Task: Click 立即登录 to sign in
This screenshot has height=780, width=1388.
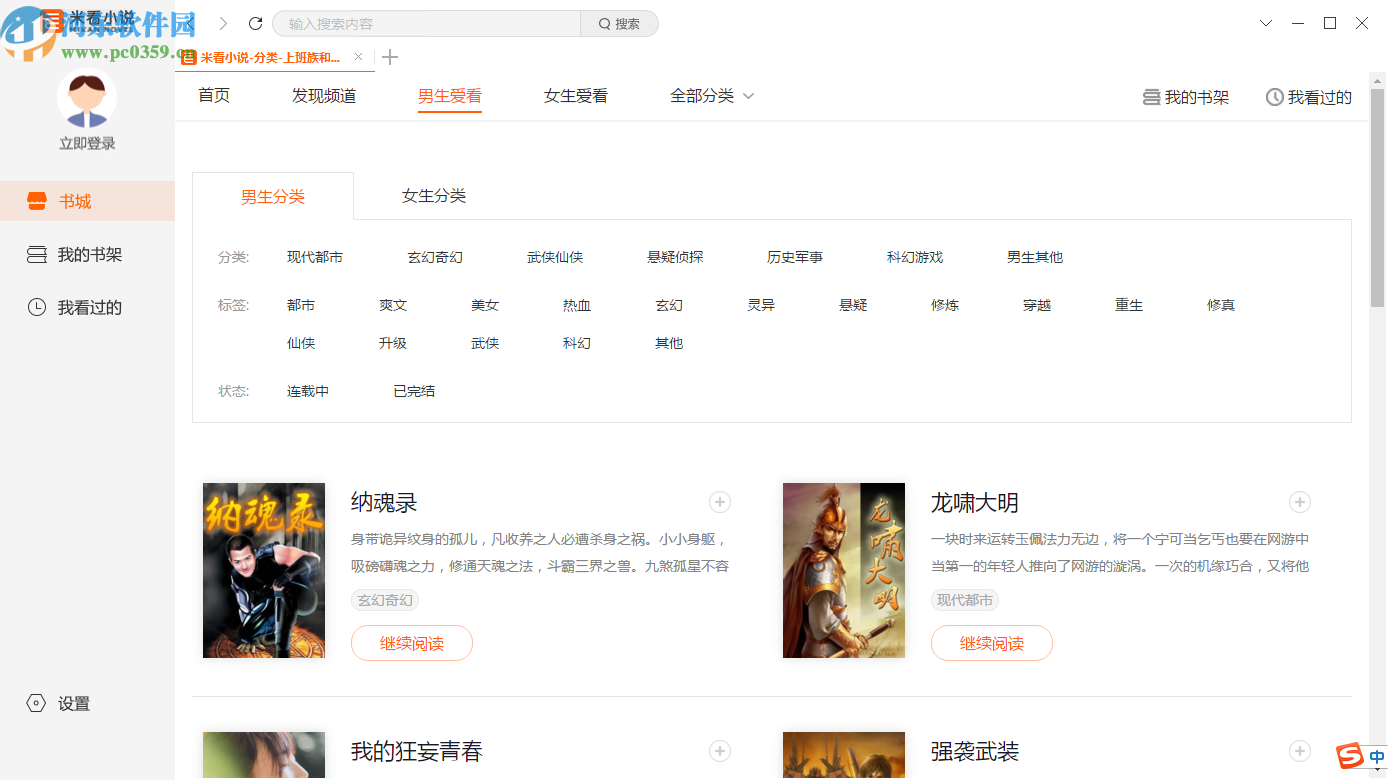Action: [87, 143]
